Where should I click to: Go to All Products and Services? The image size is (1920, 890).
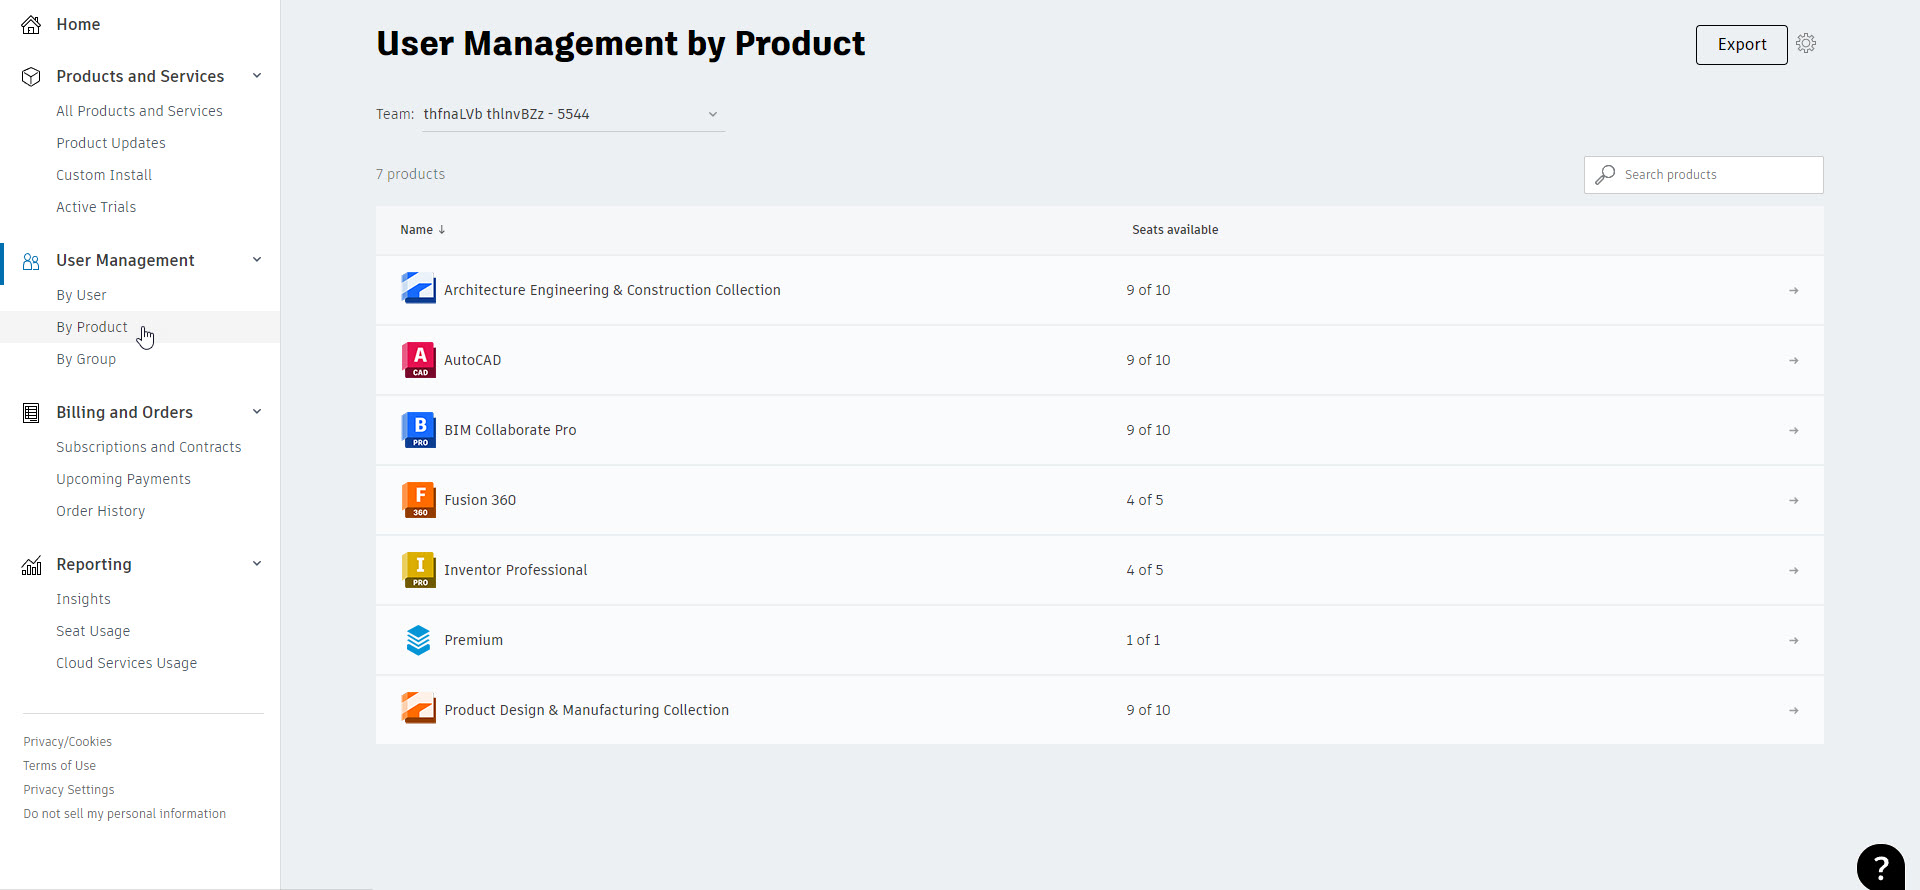[139, 111]
